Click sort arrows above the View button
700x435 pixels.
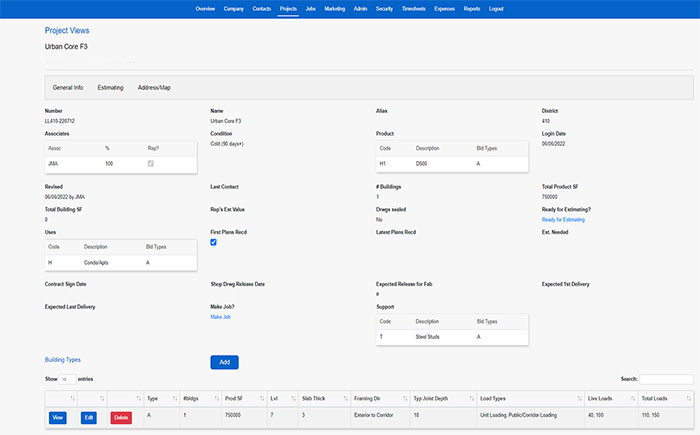tap(72, 398)
